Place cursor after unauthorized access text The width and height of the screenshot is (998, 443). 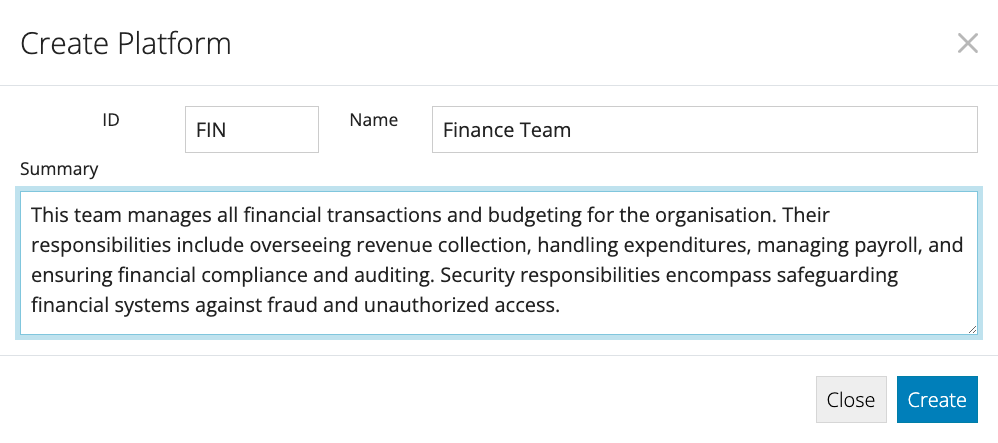561,306
